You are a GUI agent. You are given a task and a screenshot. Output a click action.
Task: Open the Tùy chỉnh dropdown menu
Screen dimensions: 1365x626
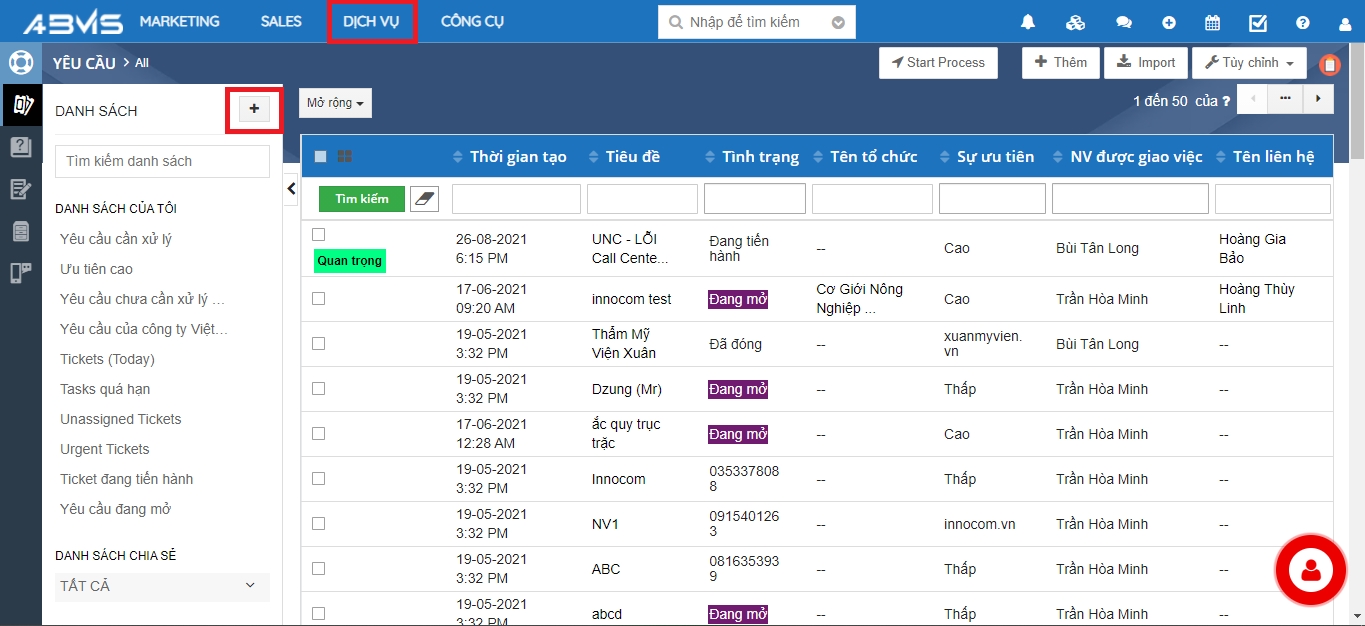click(1248, 63)
